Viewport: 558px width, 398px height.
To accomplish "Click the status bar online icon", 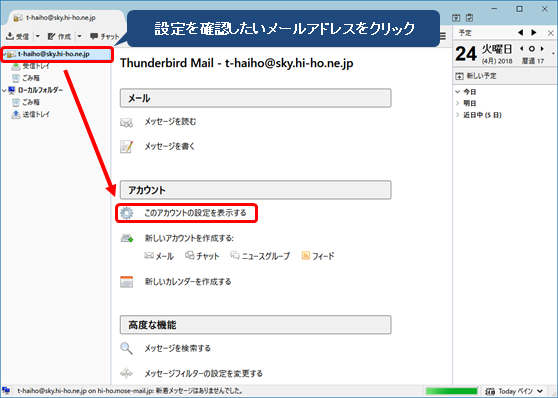I will pyautogui.click(x=6, y=391).
